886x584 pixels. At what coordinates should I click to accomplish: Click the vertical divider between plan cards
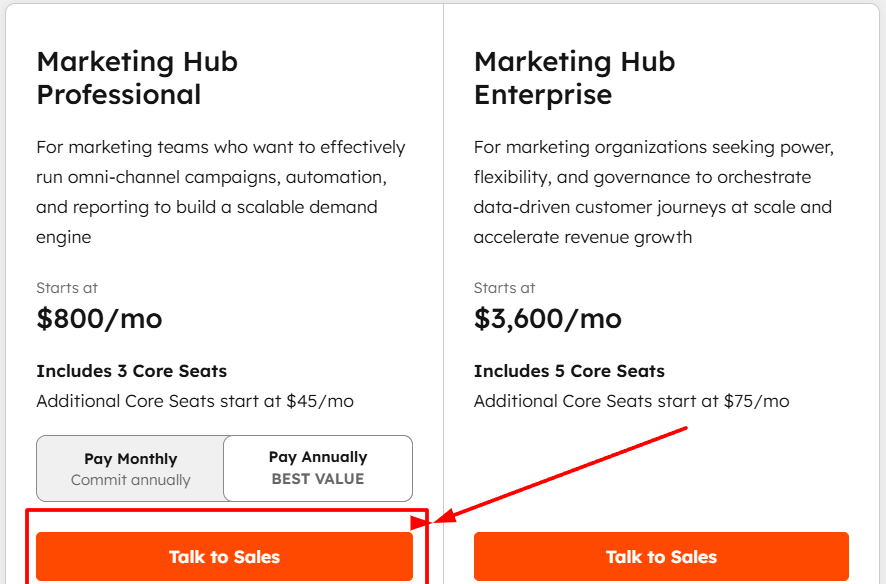click(443, 250)
